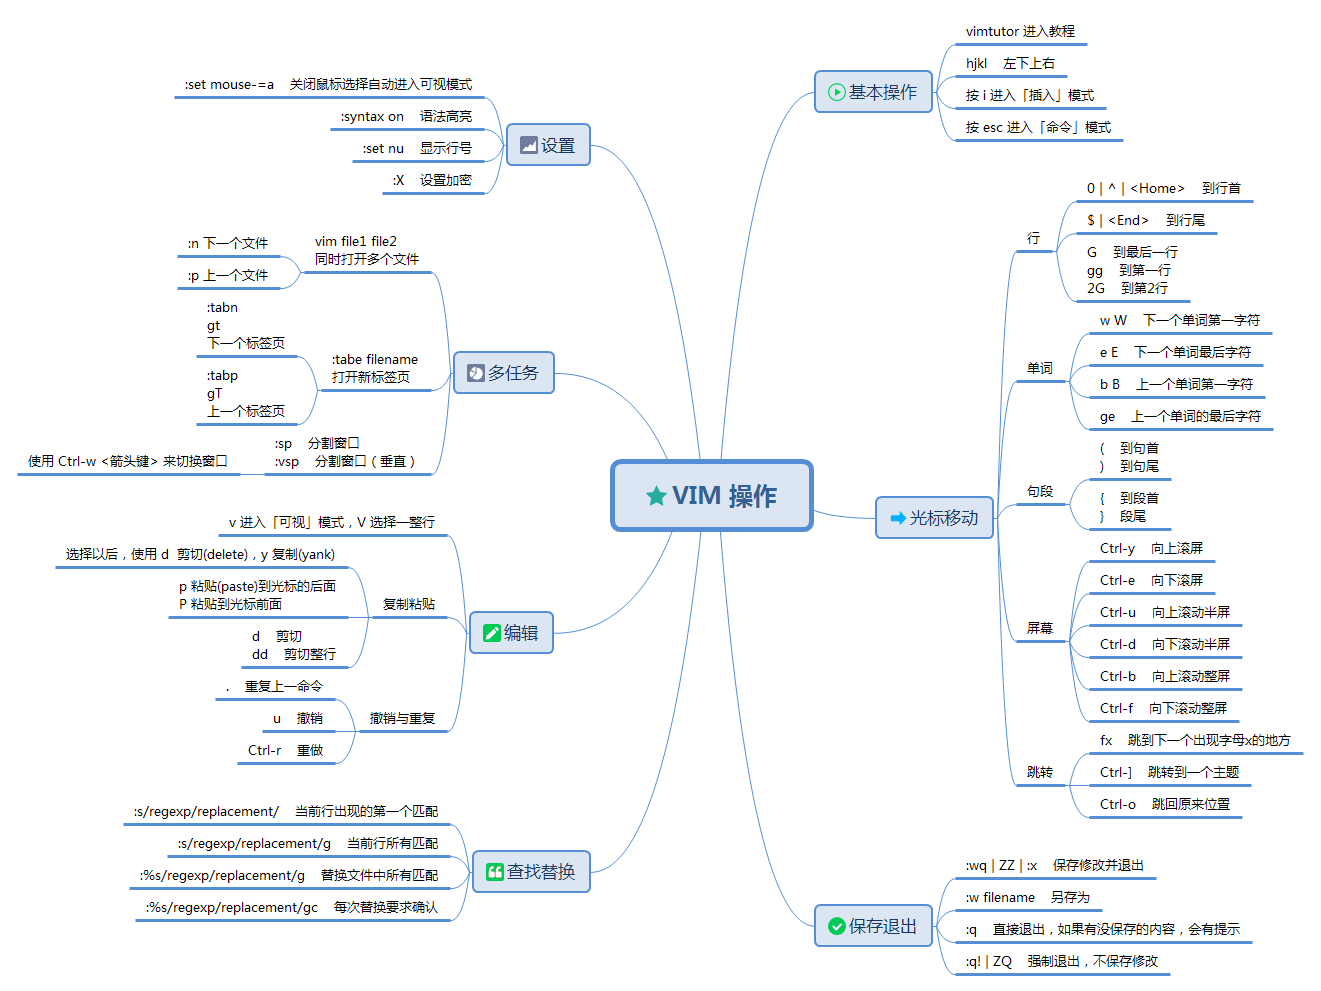Select the 基本操作 topic node

tap(874, 92)
